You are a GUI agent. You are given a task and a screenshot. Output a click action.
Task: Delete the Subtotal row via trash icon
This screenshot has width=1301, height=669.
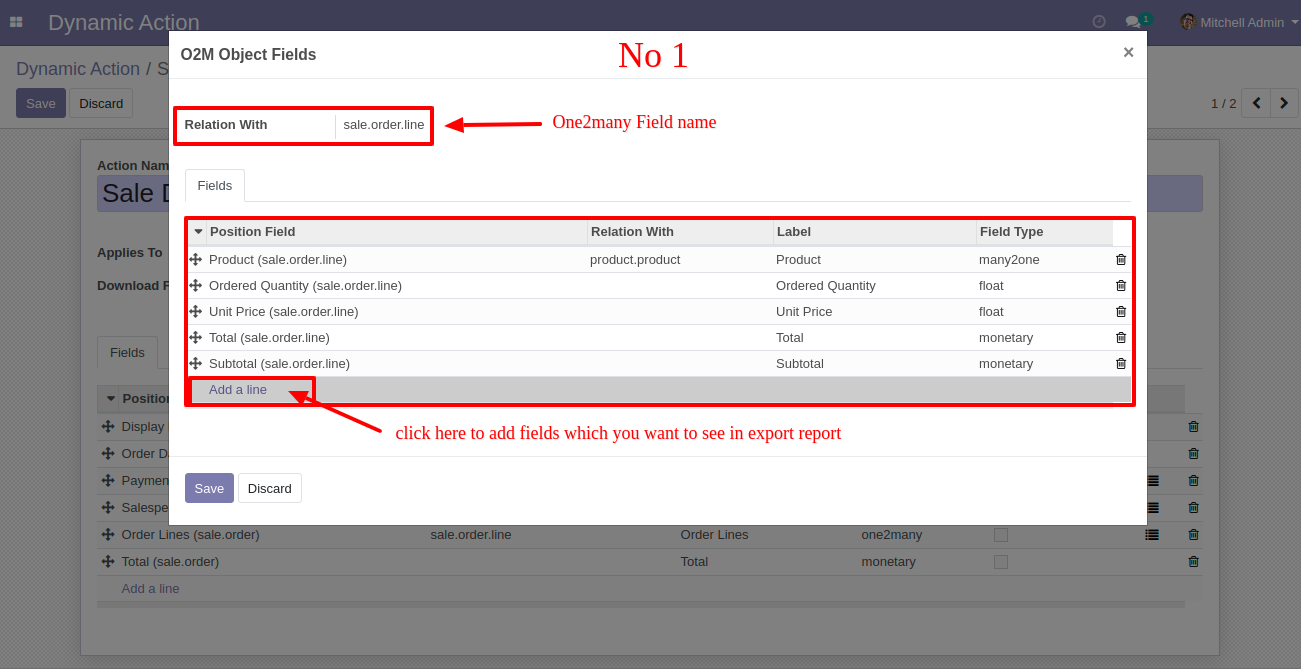coord(1121,364)
